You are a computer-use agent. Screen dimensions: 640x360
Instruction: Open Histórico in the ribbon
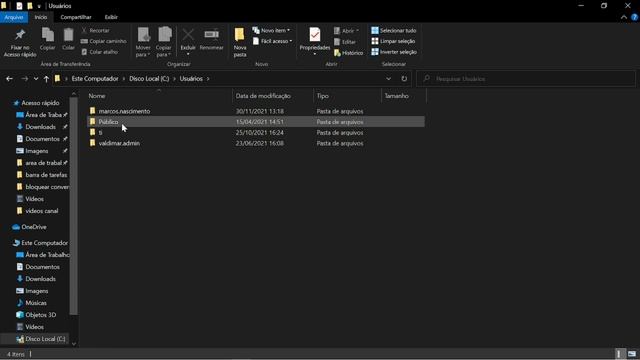click(348, 53)
